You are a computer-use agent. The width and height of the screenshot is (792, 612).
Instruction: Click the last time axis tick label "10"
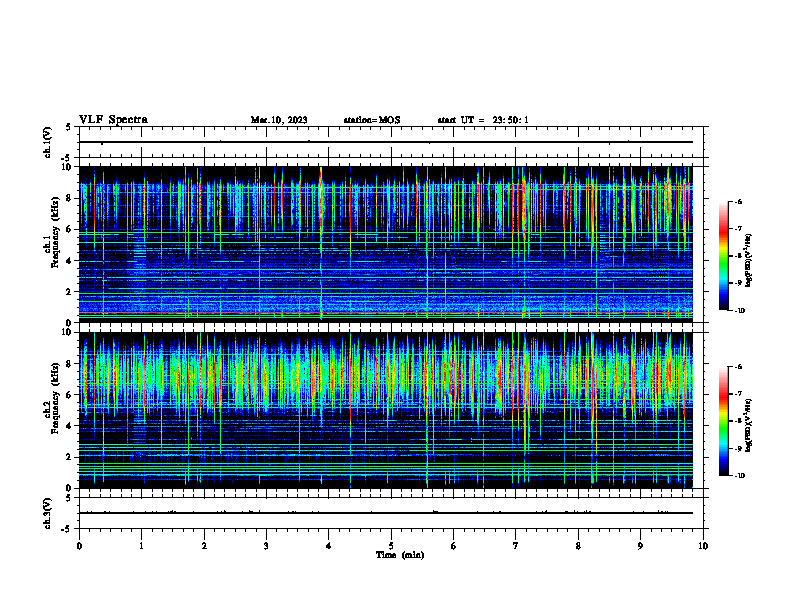[703, 546]
